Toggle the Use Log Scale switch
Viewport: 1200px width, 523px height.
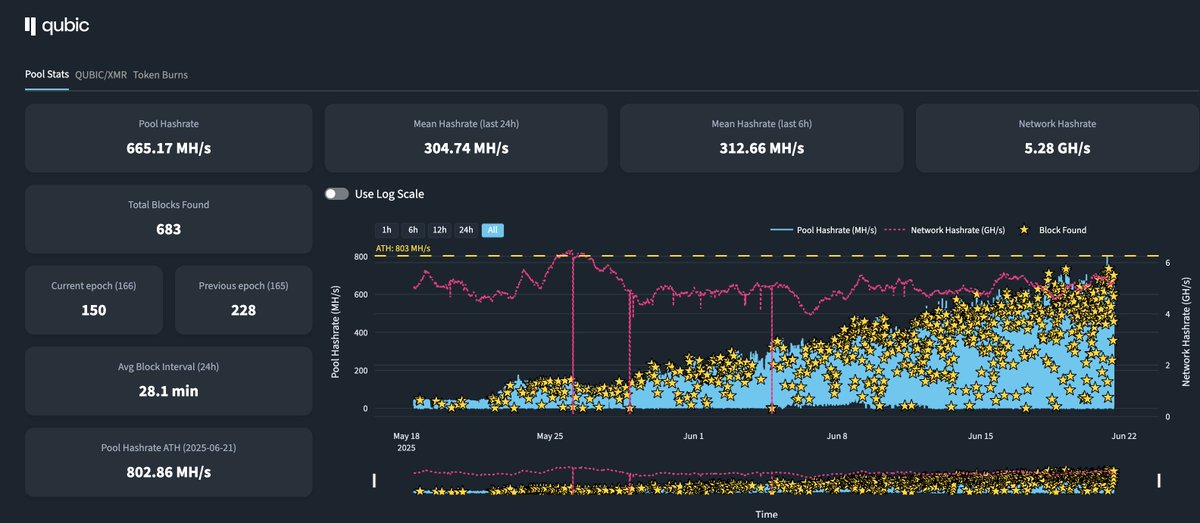(x=336, y=194)
